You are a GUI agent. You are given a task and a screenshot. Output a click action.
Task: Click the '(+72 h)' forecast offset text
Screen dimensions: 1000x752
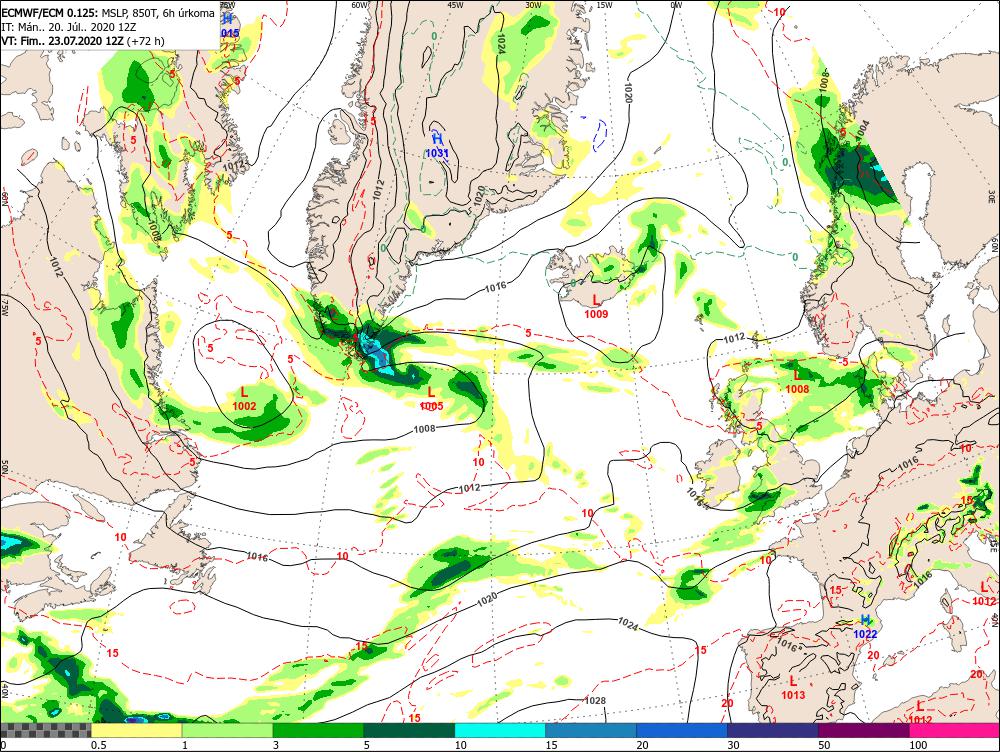pyautogui.click(x=146, y=41)
